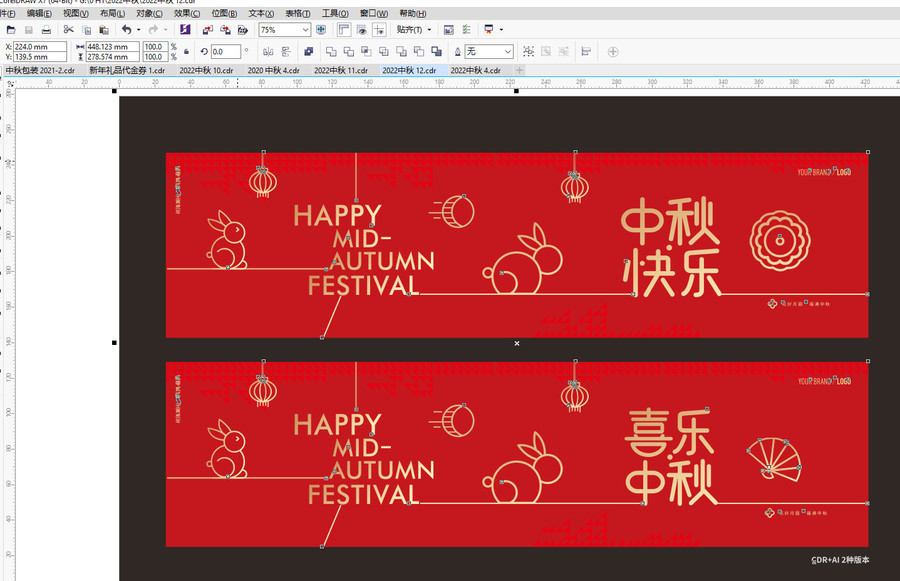
Task: Open the 位图(B) menu
Action: (224, 13)
